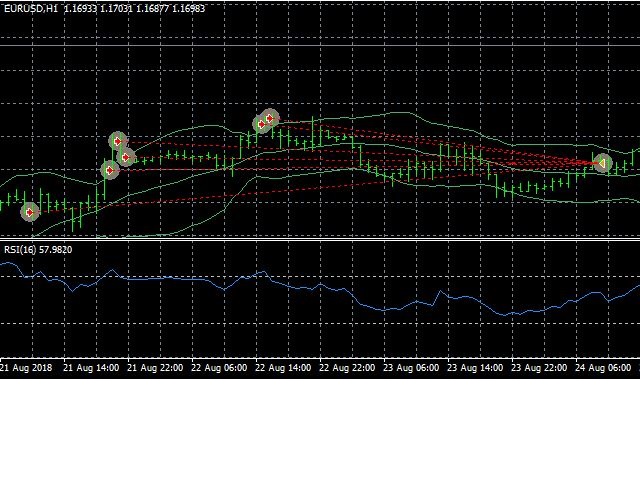The height and width of the screenshot is (480, 640).
Task: Select the 22 Aug 06:00 time axis label
Action: 219,368
